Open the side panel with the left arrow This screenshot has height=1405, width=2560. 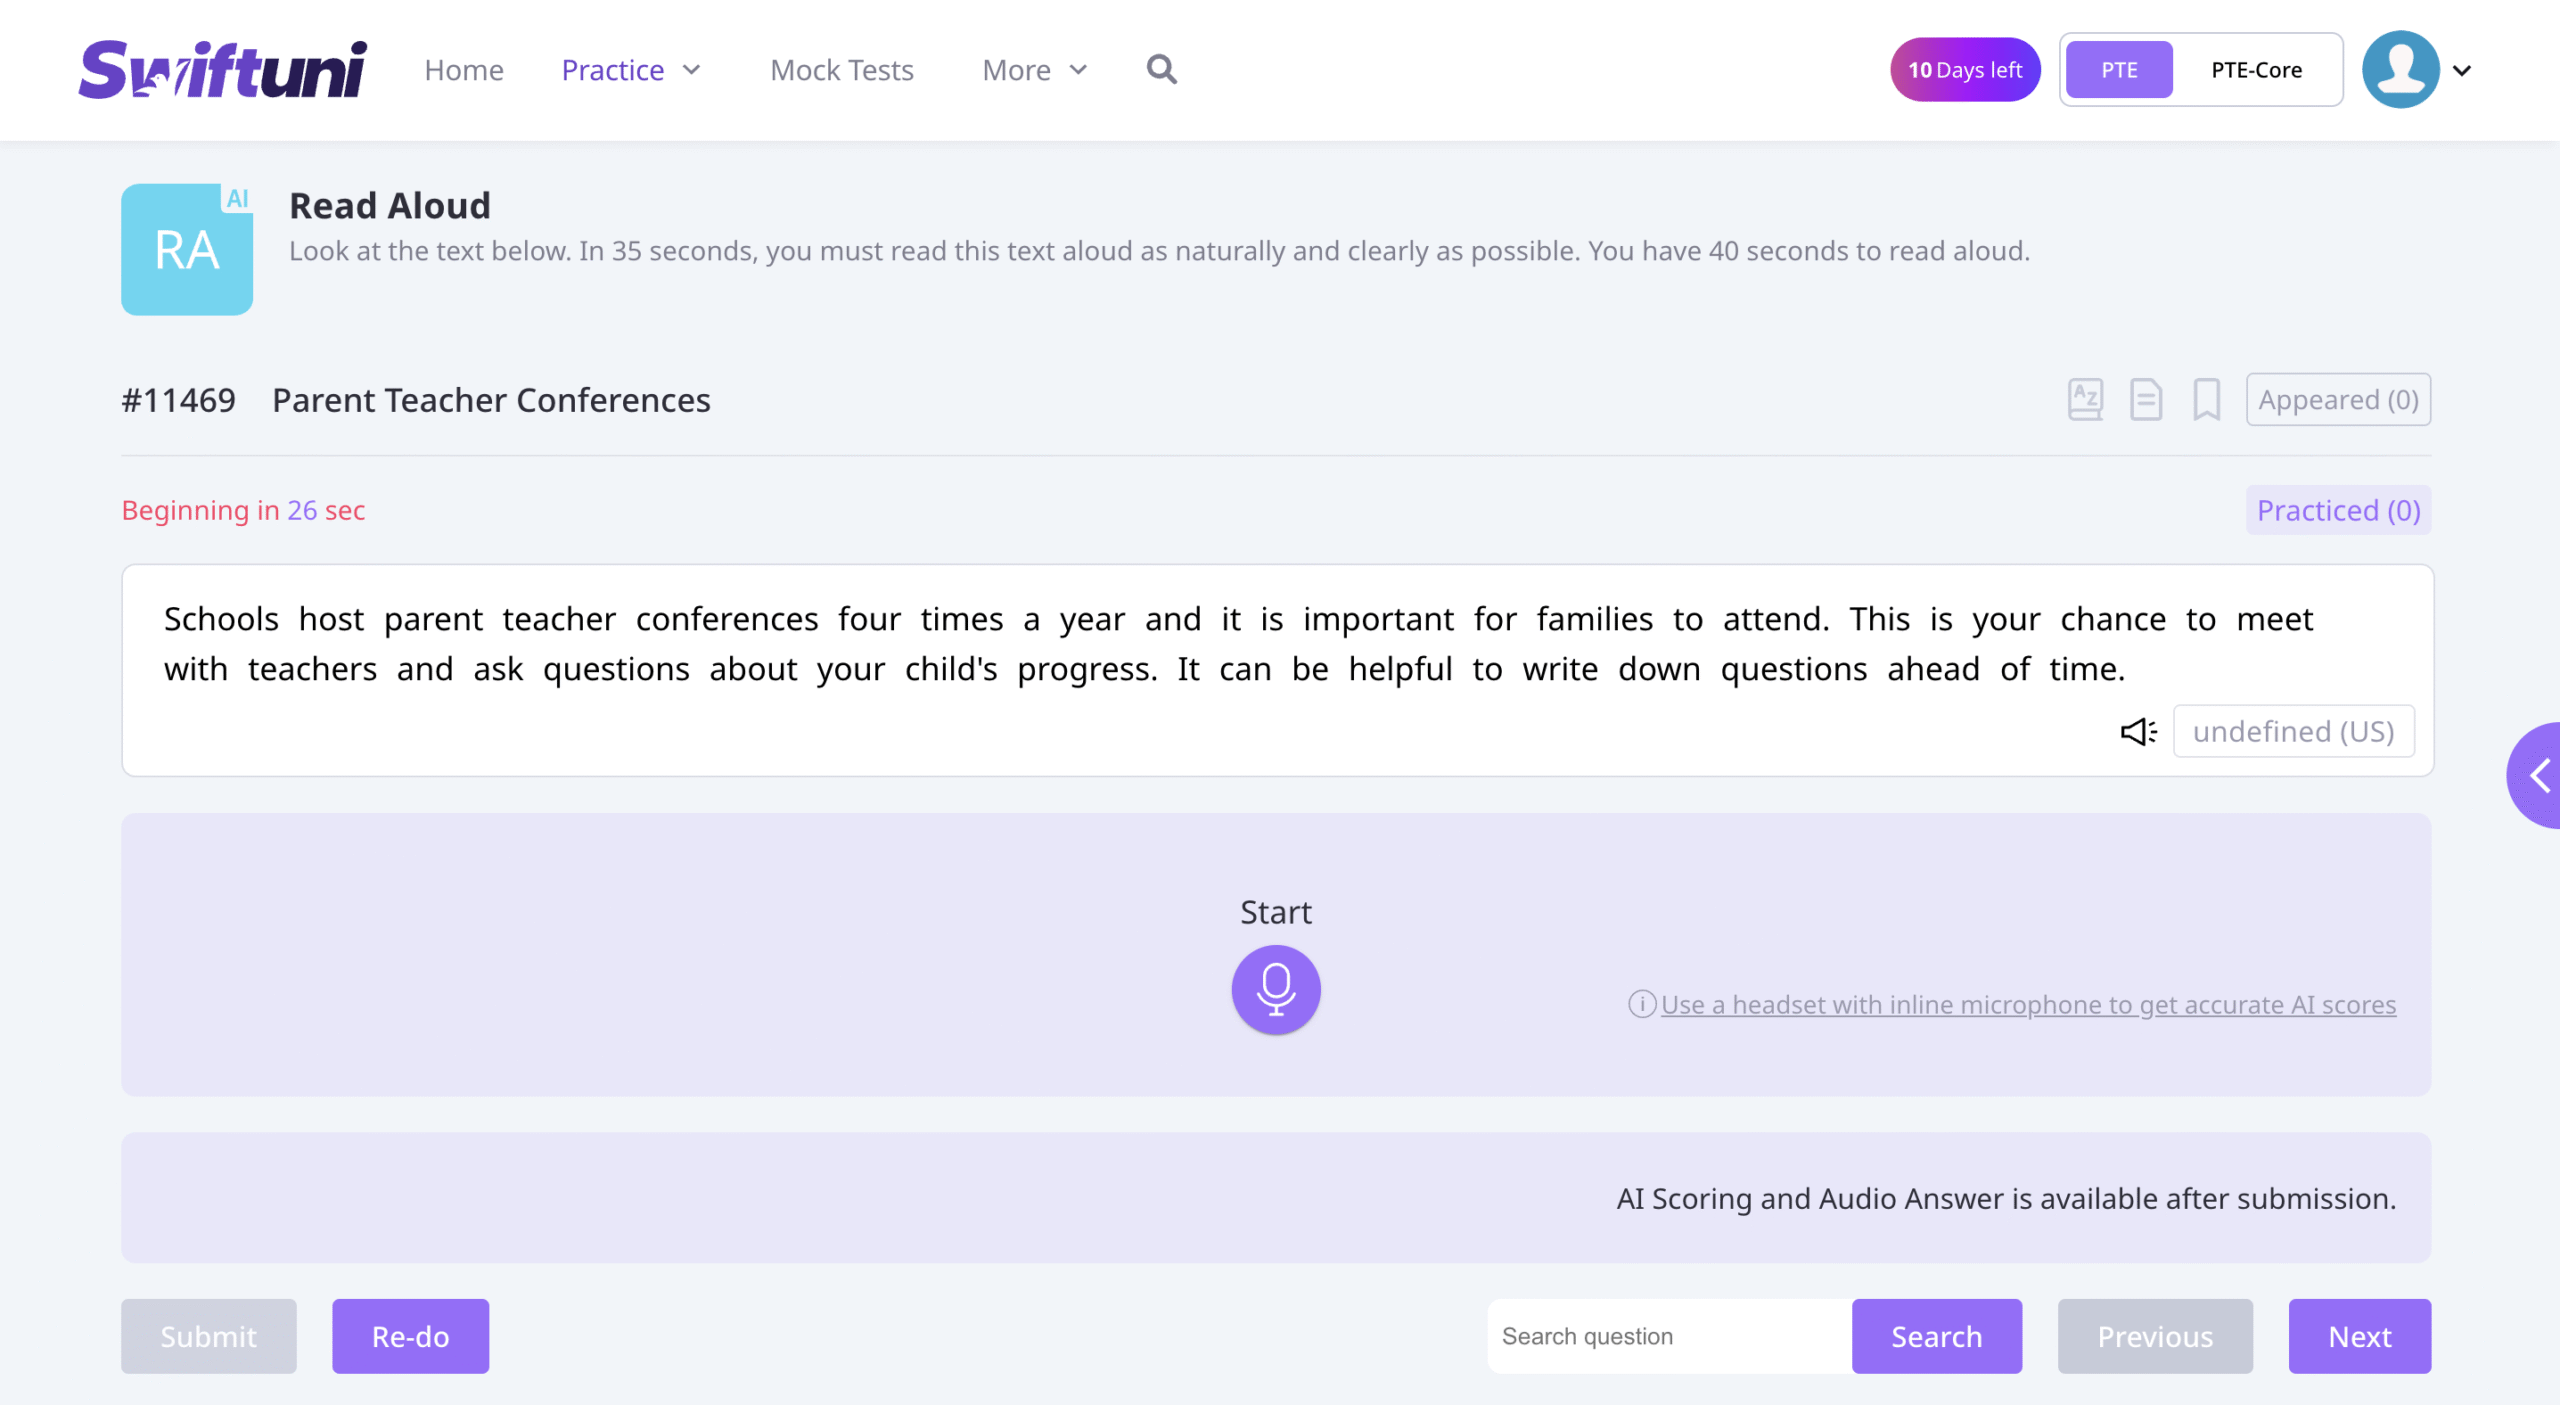point(2538,775)
